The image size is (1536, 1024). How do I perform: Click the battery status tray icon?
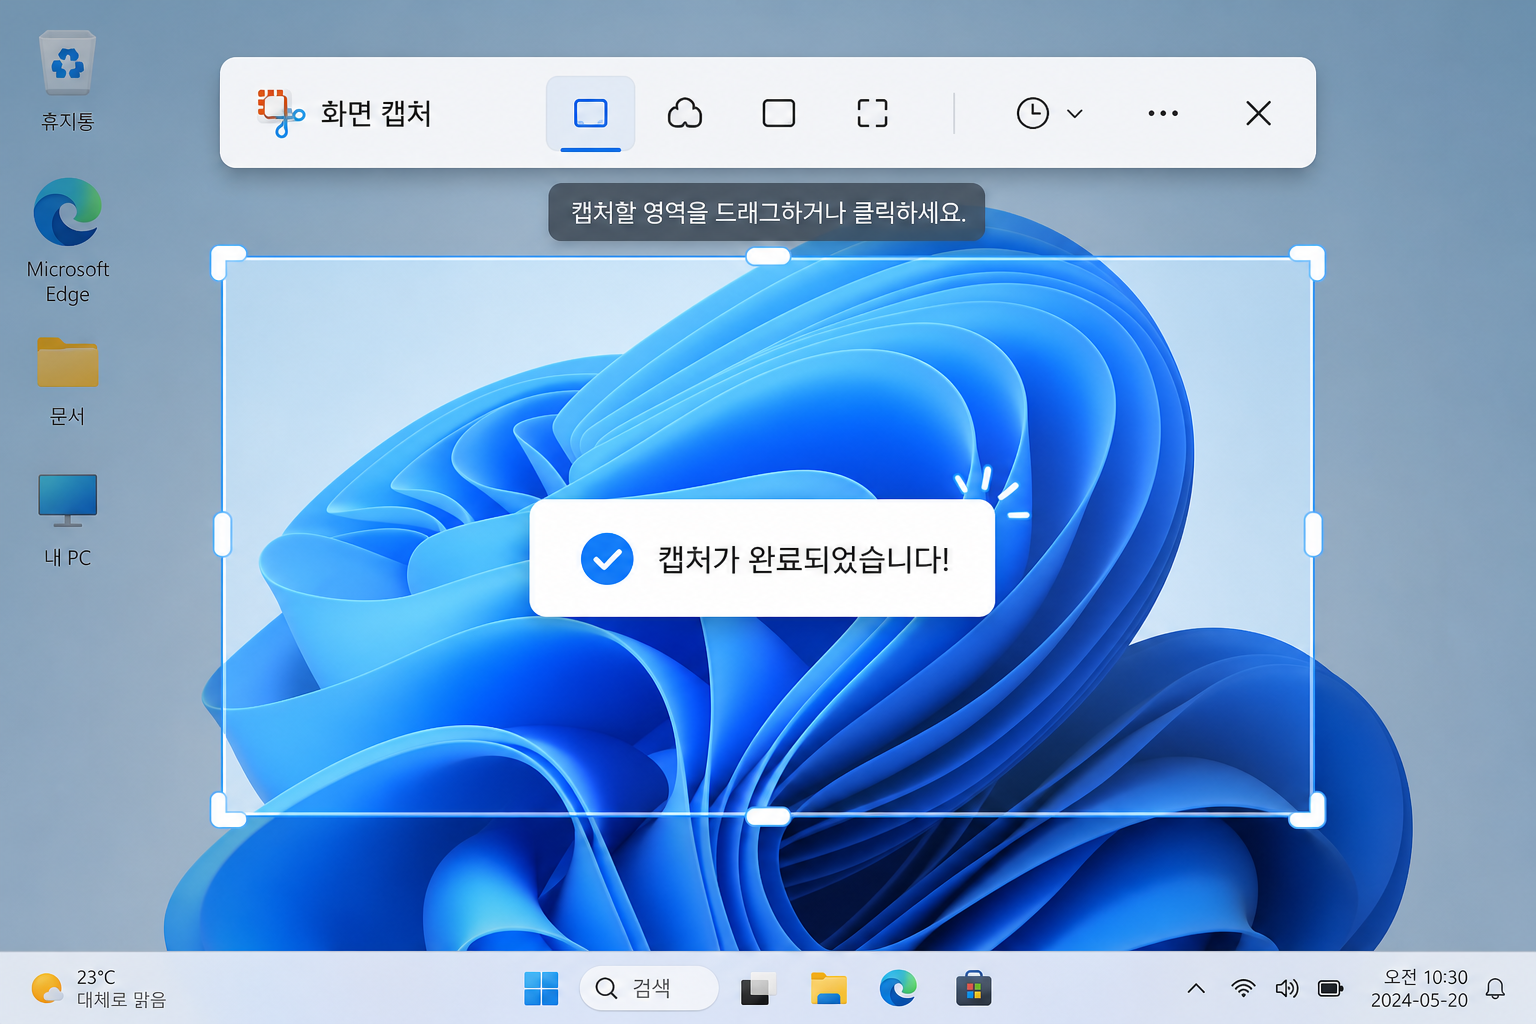tap(1331, 988)
